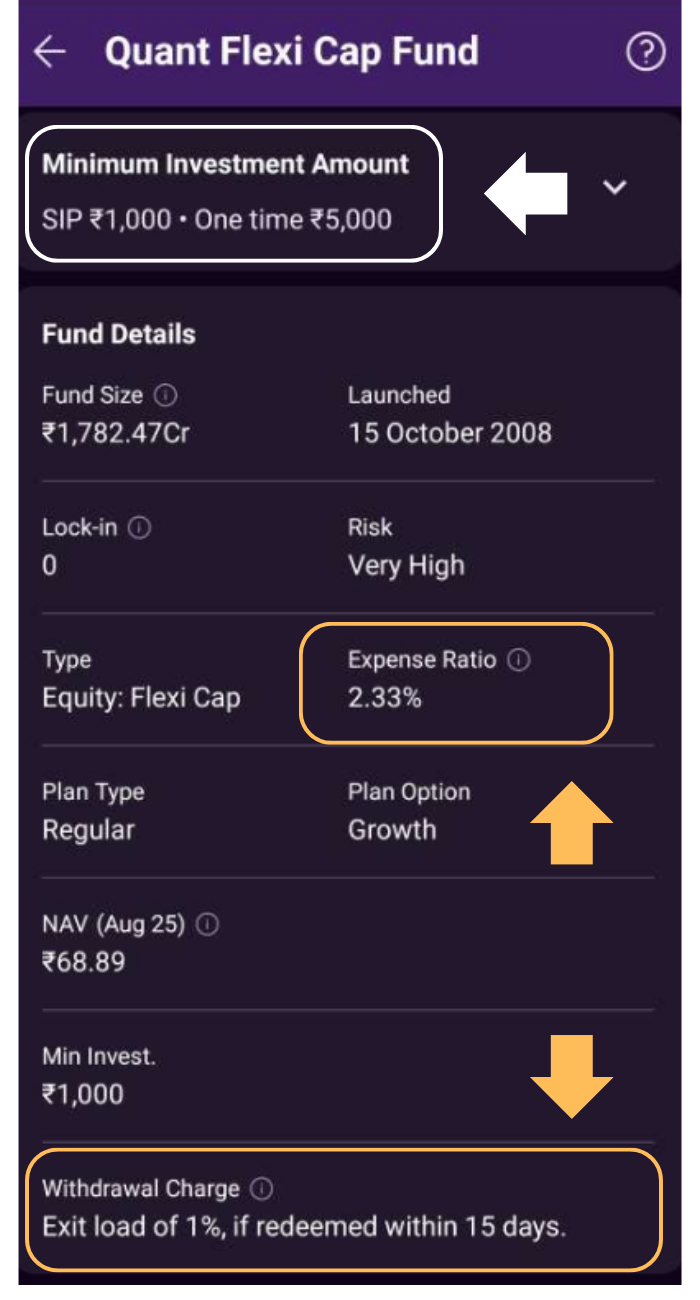
Task: Select the Very High risk value
Action: coord(406,566)
